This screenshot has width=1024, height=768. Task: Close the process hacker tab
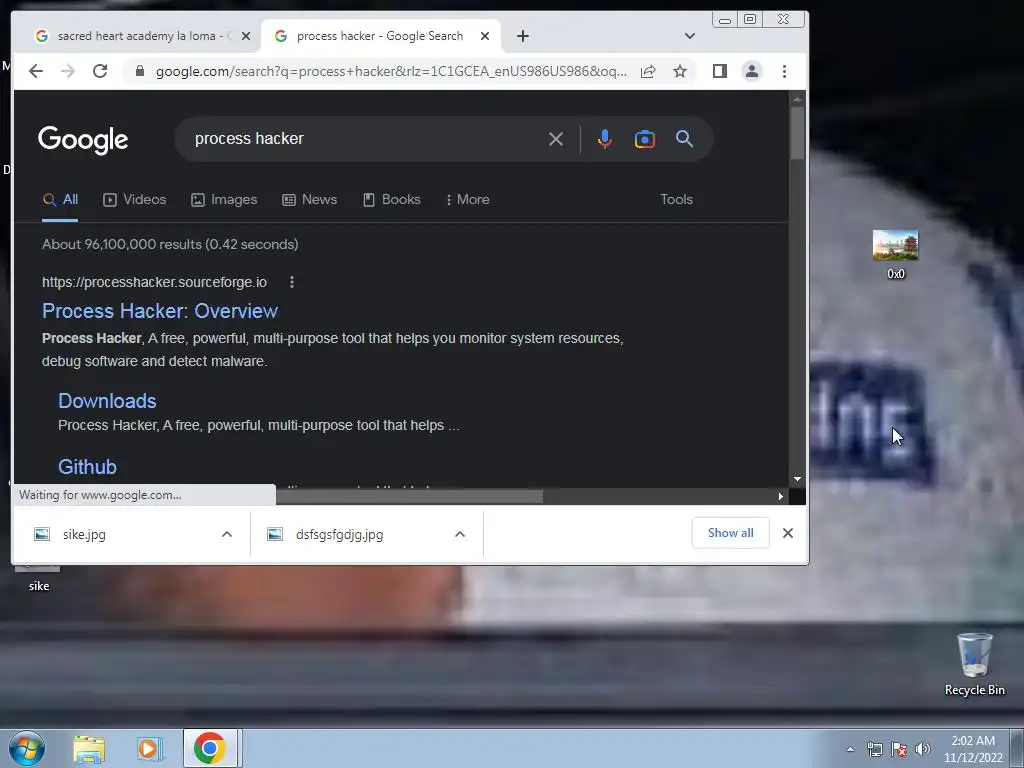pyautogui.click(x=485, y=36)
